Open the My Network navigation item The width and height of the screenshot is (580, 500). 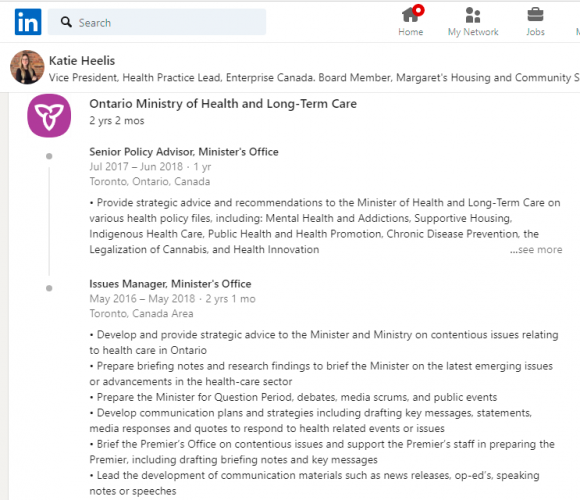(473, 21)
